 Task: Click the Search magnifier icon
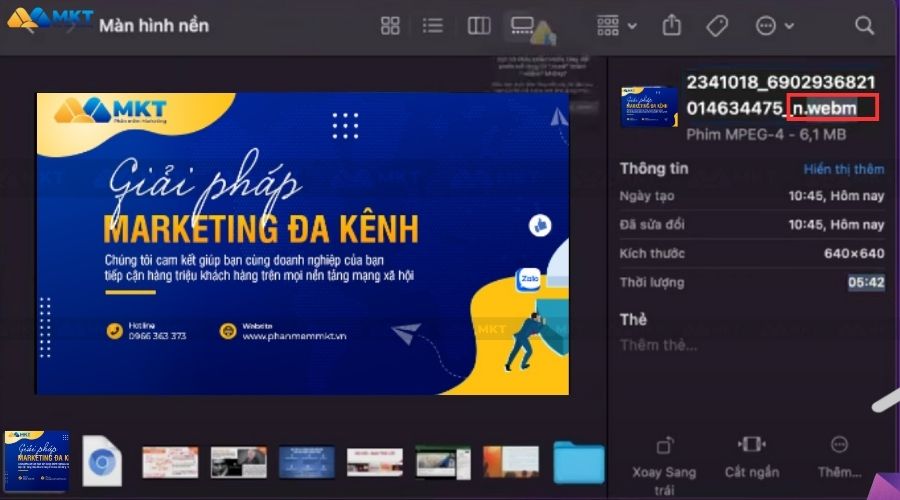click(864, 25)
